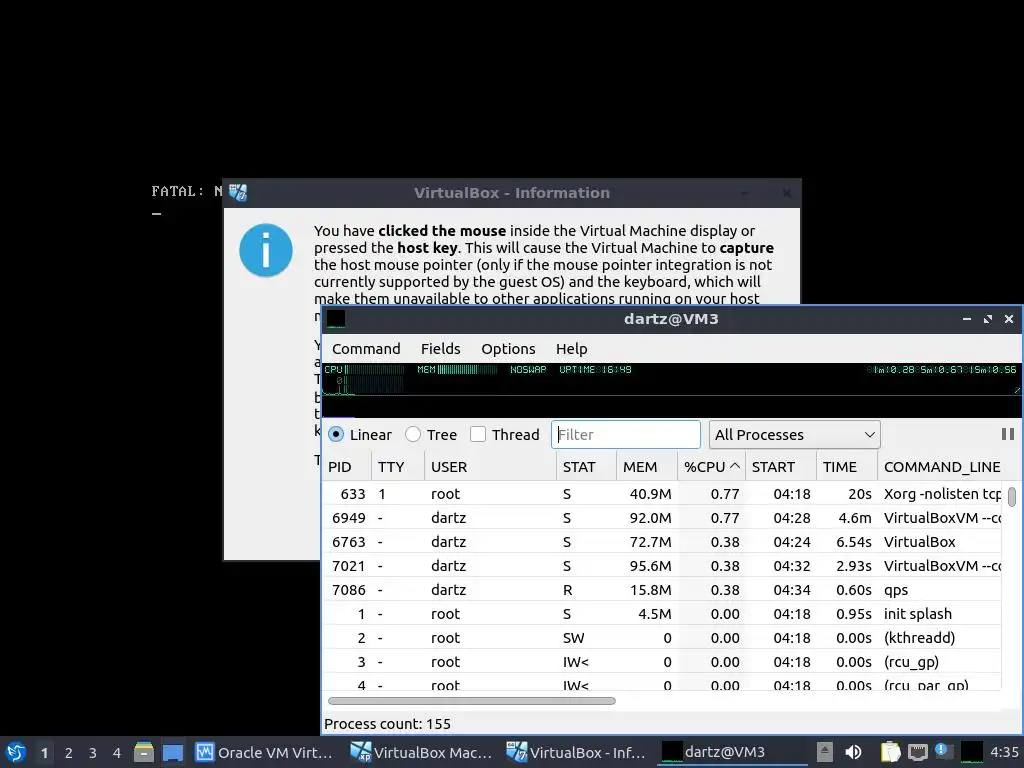Sort by COMMAND_LINE column header
The width and height of the screenshot is (1024, 768).
coord(939,467)
